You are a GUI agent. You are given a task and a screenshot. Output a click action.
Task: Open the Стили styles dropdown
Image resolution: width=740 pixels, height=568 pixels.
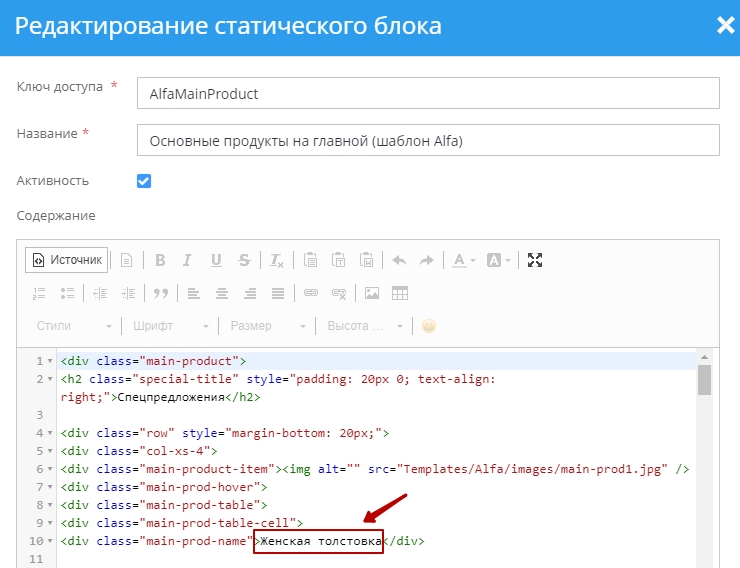(74, 326)
